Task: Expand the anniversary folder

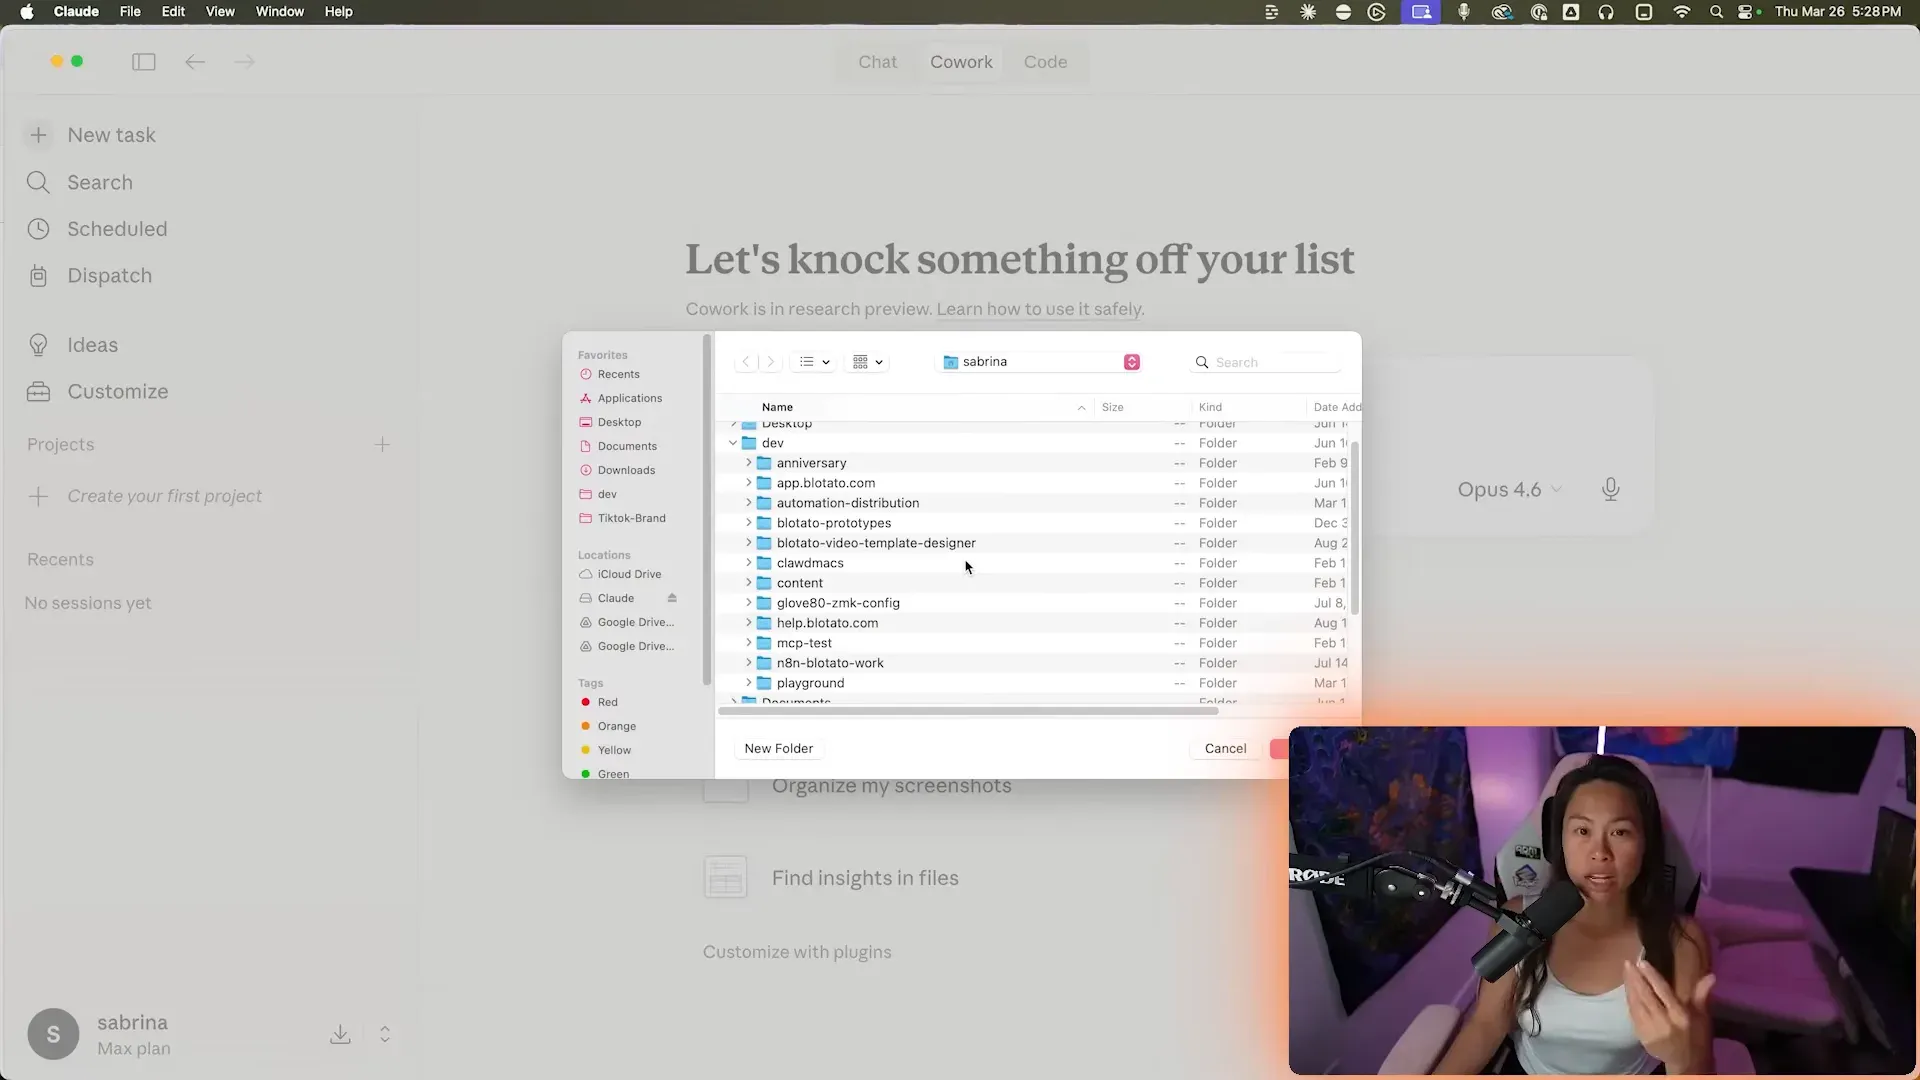Action: click(748, 463)
